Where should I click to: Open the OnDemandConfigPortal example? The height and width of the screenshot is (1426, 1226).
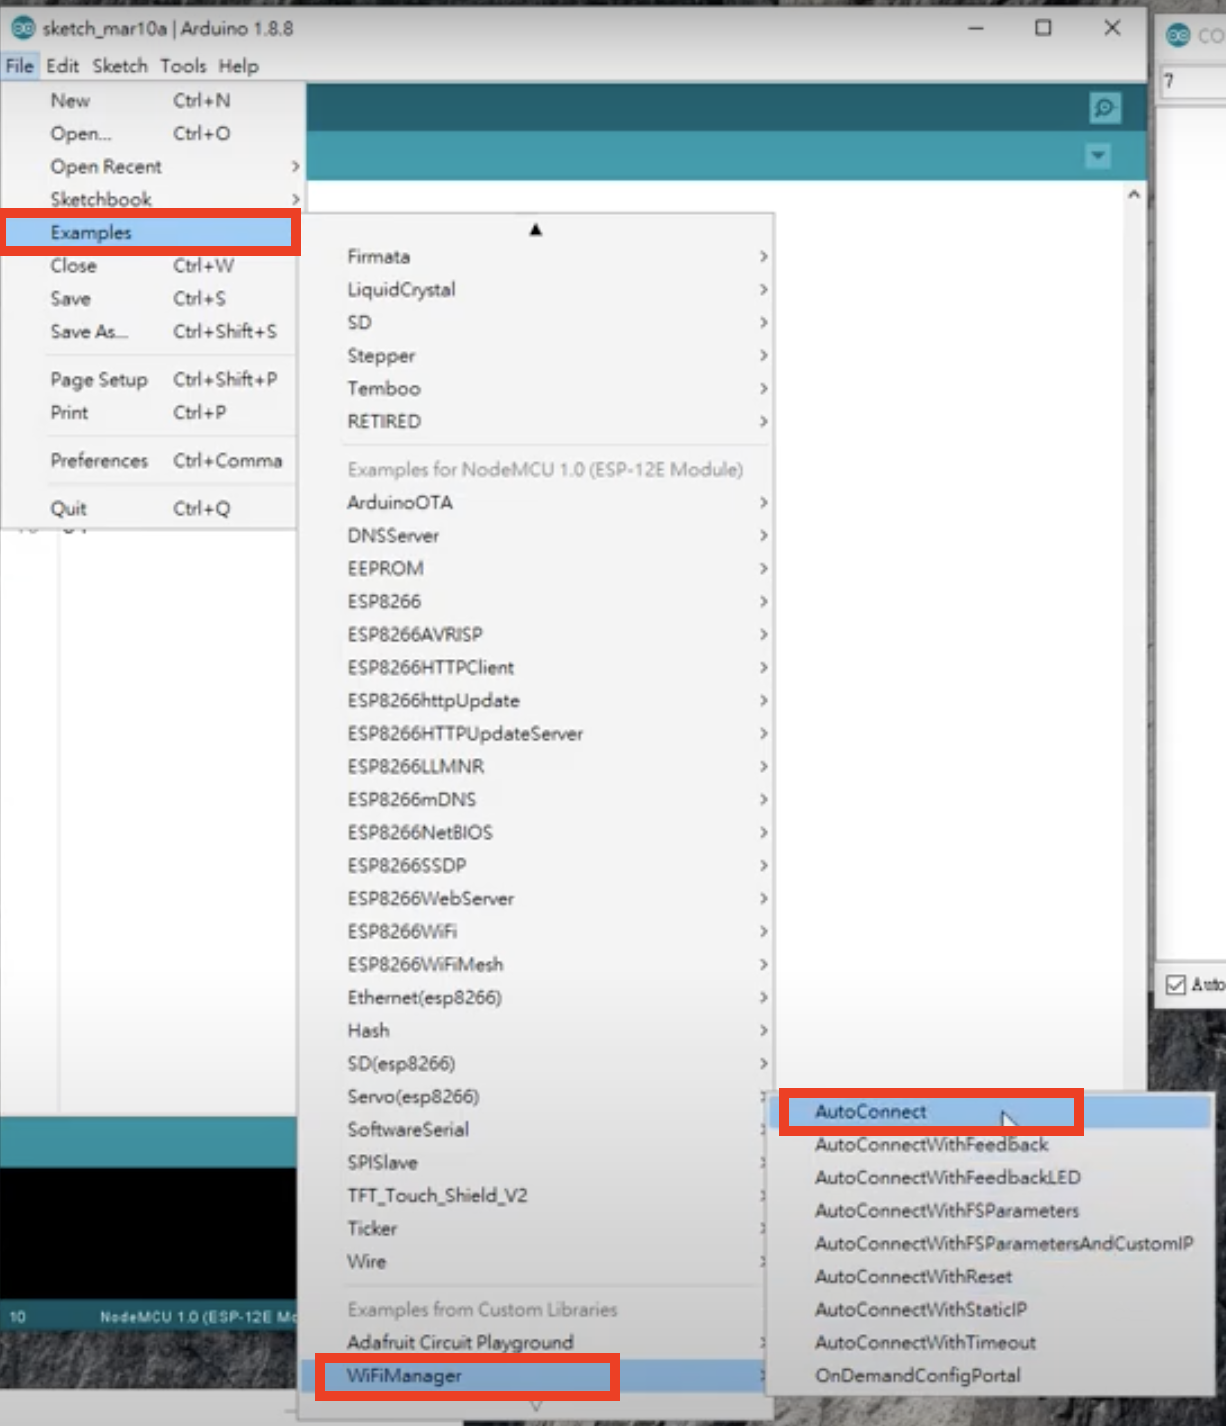pyautogui.click(x=917, y=1375)
